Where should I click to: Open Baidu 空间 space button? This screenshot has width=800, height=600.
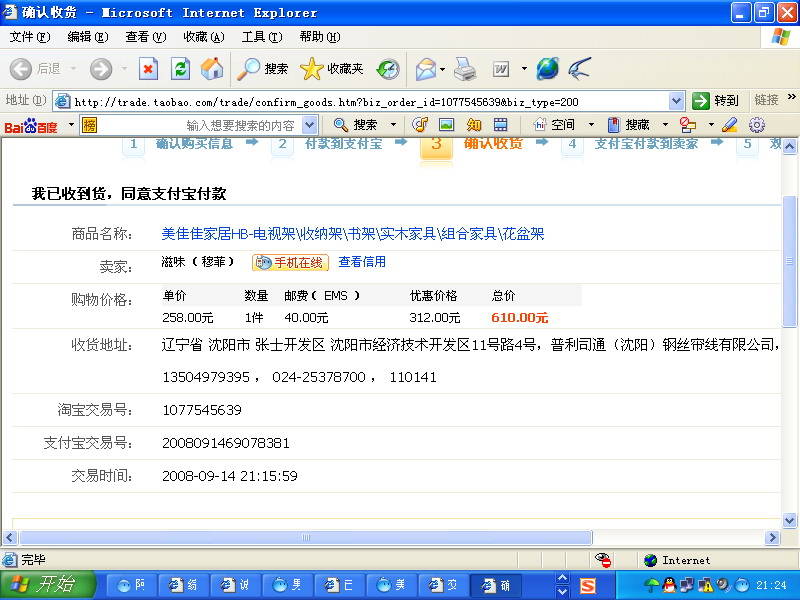pyautogui.click(x=554, y=124)
